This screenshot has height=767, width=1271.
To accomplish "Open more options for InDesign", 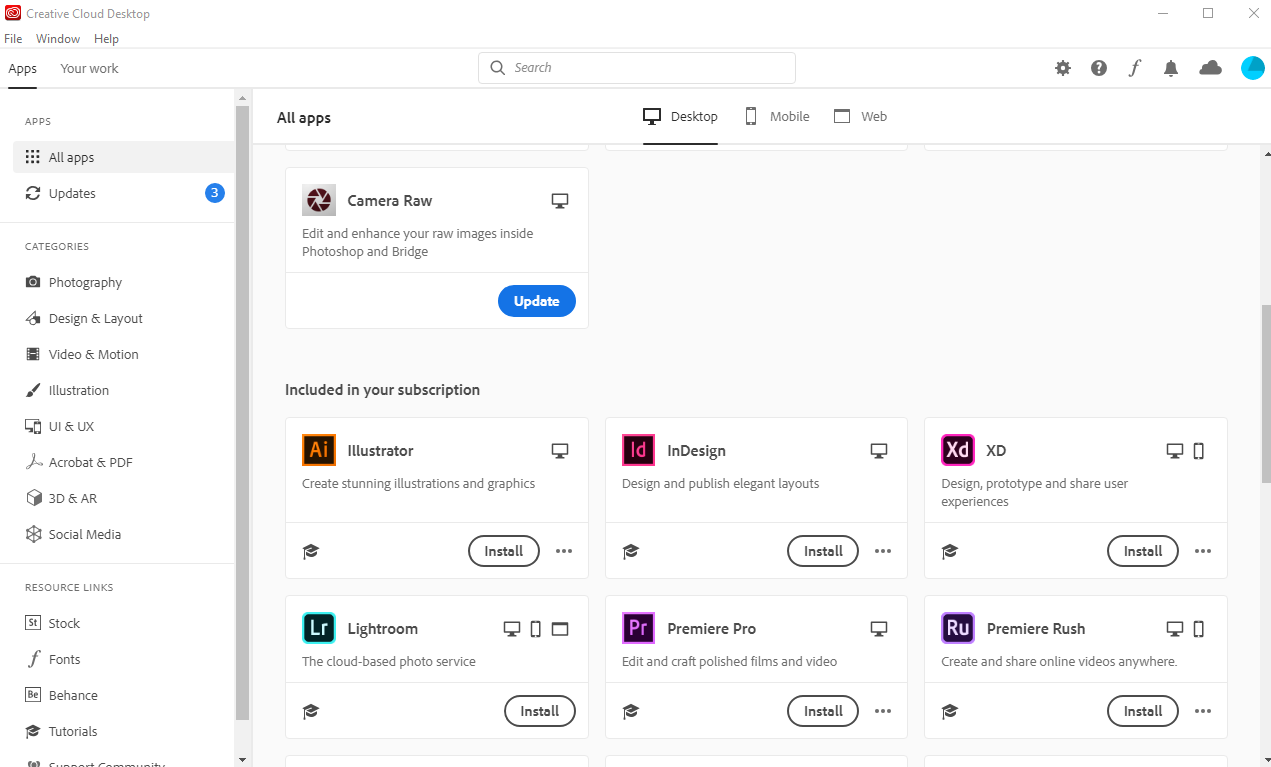I will (x=883, y=551).
